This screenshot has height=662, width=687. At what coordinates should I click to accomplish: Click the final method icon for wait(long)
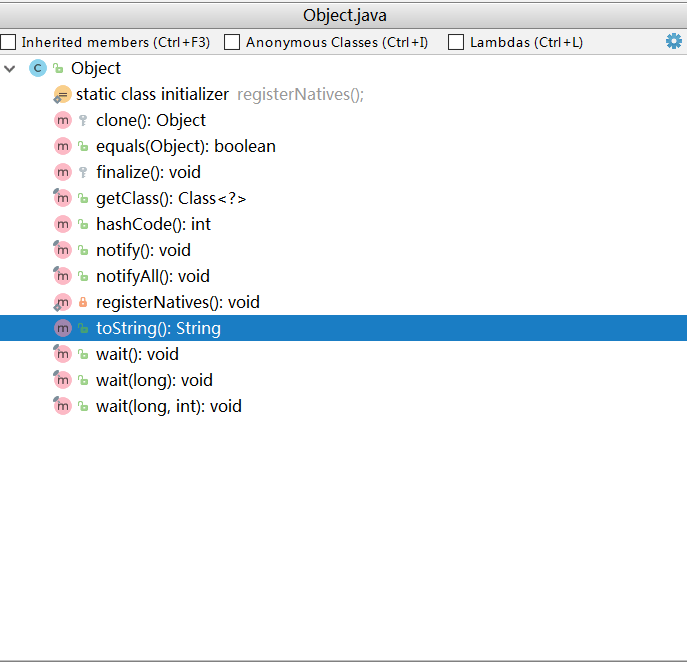(62, 380)
